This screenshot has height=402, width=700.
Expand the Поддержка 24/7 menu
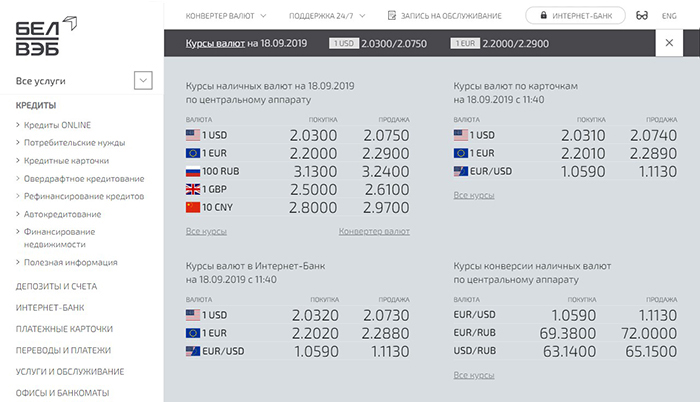326,16
